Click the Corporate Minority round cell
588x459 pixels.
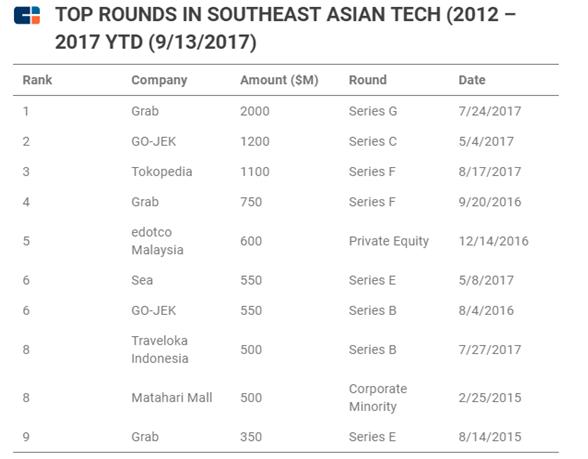(x=378, y=398)
